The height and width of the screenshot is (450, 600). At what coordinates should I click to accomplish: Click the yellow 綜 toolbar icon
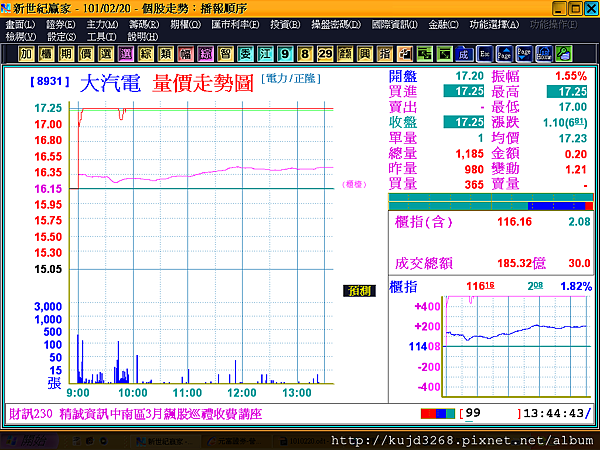145,54
